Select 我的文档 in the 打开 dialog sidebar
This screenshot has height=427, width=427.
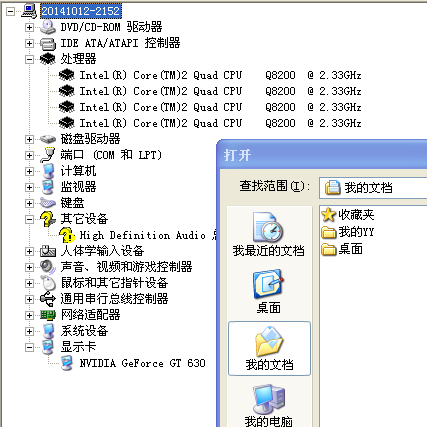[269, 348]
